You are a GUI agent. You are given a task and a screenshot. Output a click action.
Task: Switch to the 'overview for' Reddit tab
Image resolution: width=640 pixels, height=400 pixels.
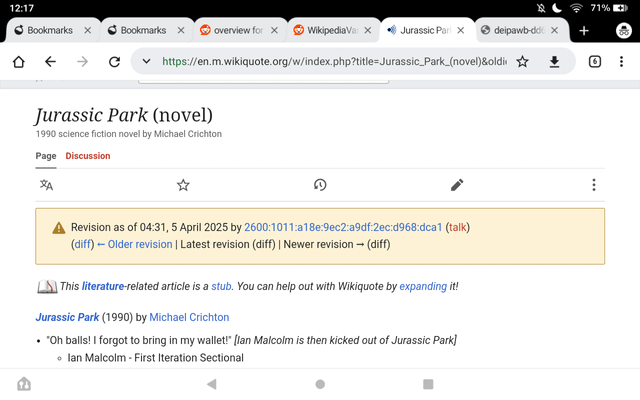[232, 30]
